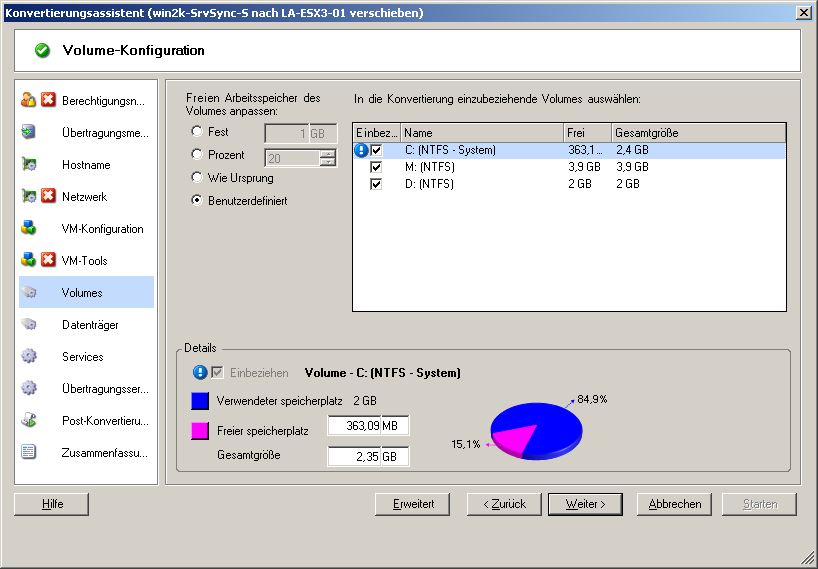Click the magenta Freier speicherplatz swatch
This screenshot has height=569, width=818.
[200, 431]
